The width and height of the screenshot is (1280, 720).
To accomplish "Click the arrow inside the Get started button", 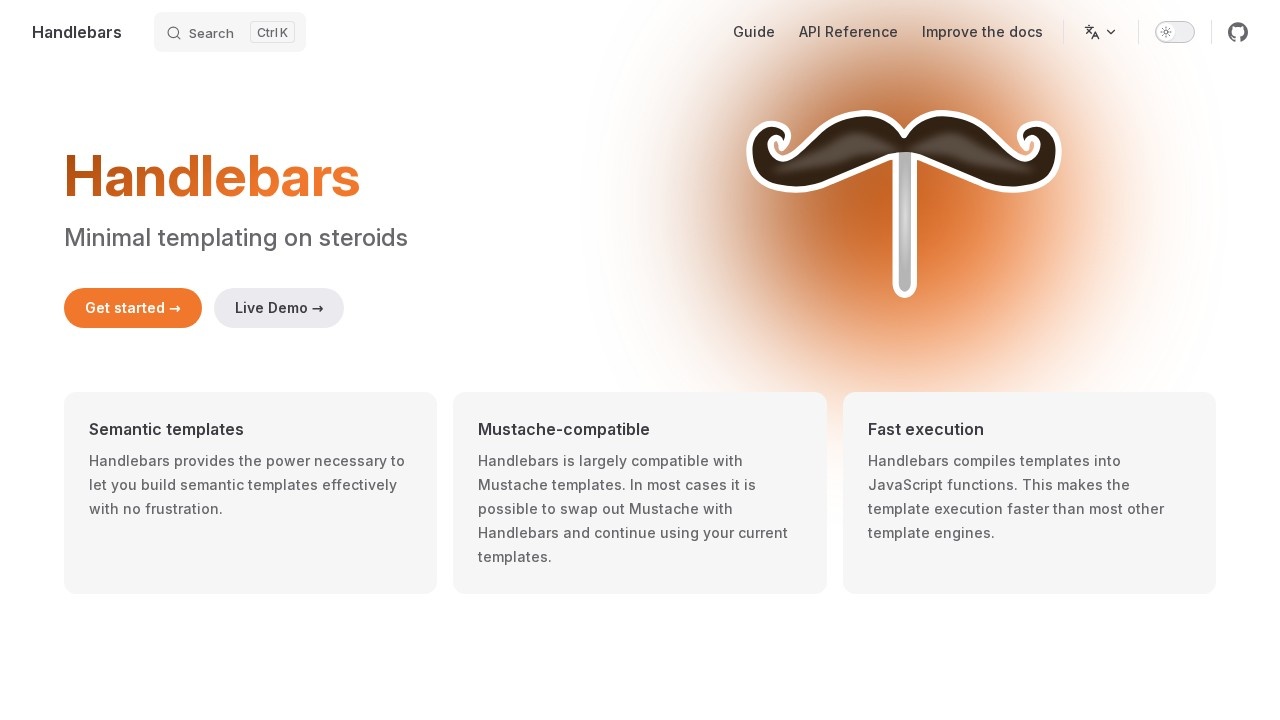I will pyautogui.click(x=175, y=308).
